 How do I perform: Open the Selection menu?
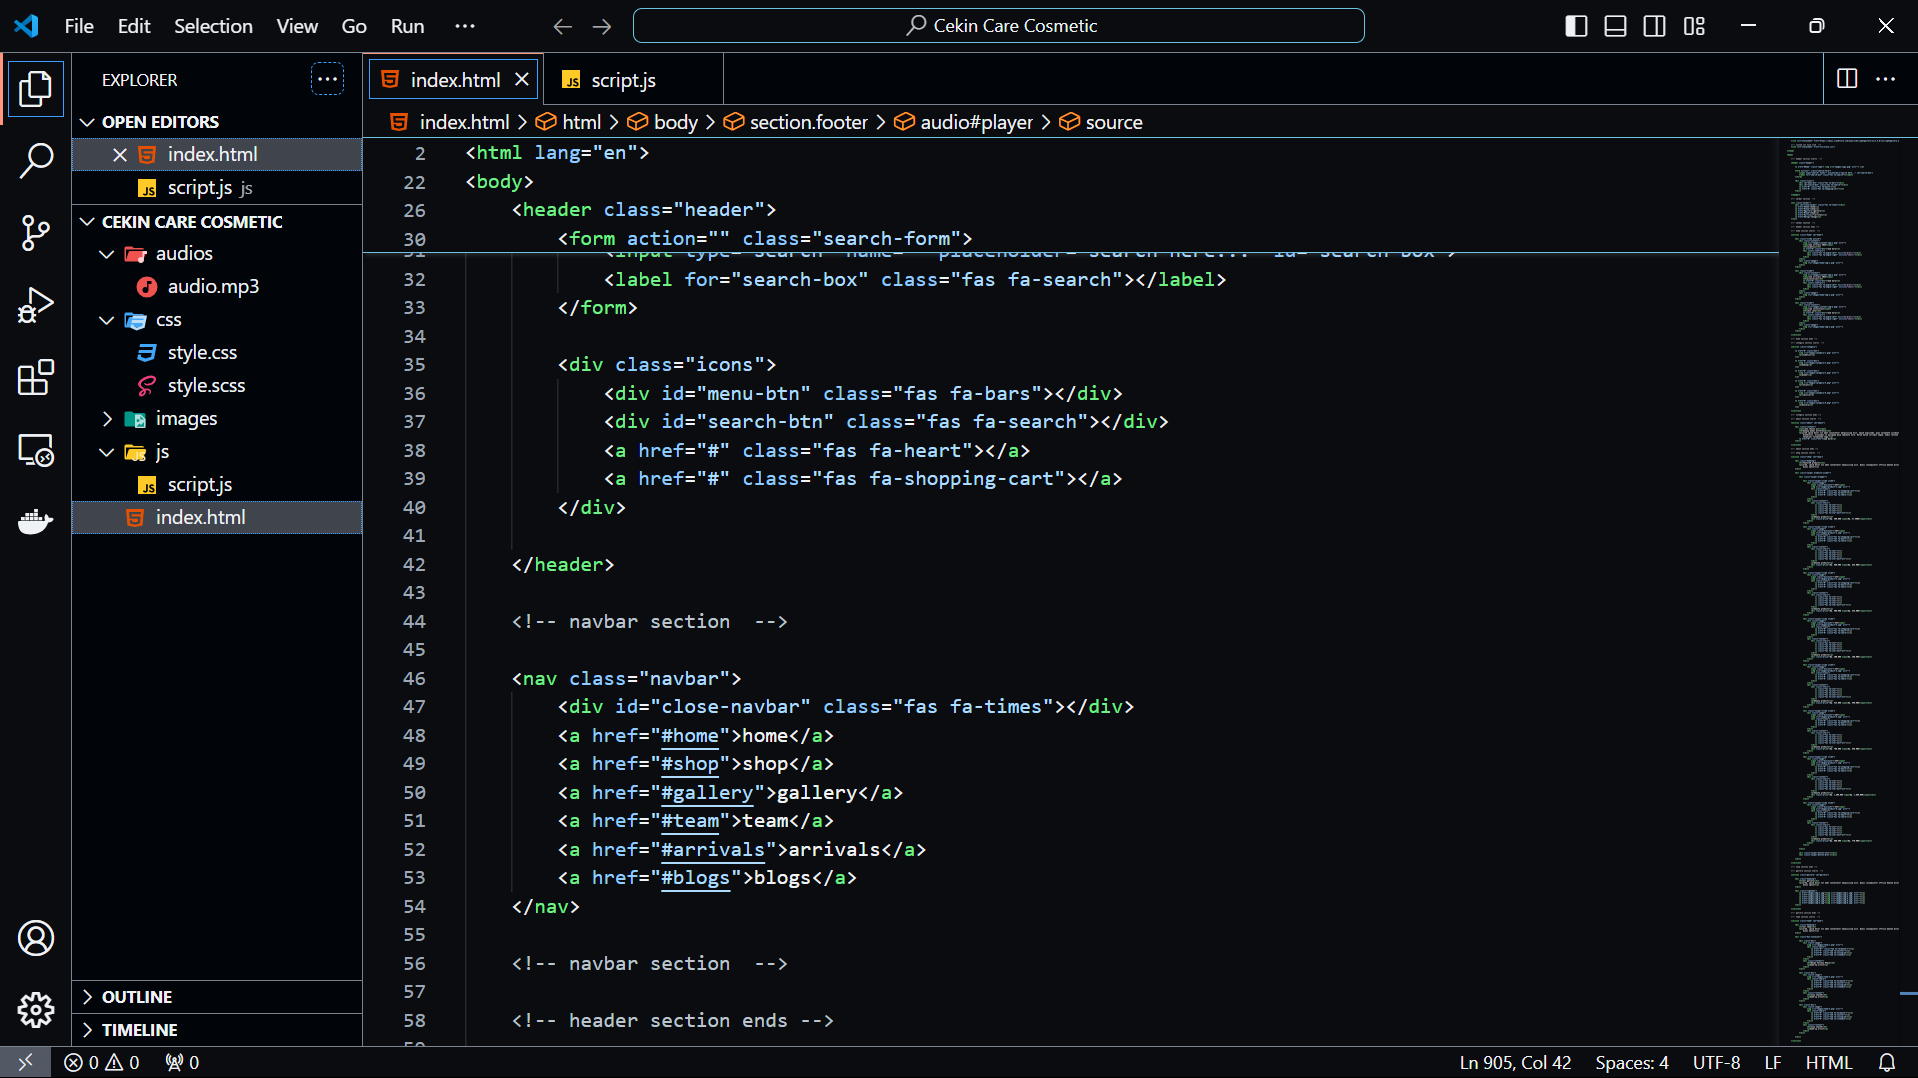[x=213, y=26]
